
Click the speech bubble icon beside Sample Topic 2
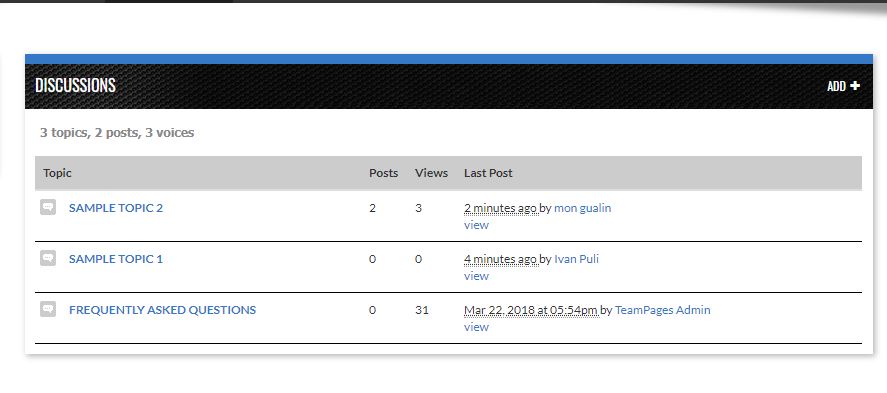48,207
